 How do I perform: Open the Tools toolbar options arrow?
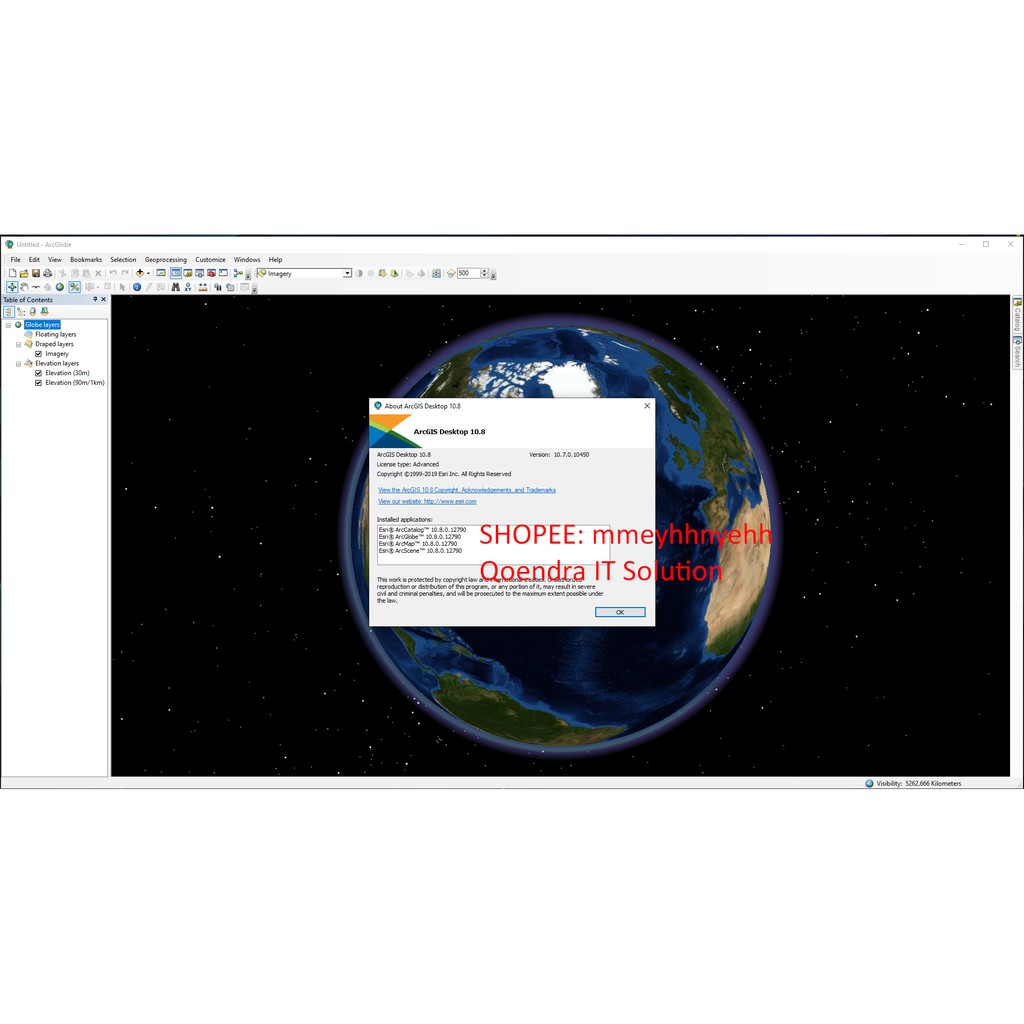(254, 290)
